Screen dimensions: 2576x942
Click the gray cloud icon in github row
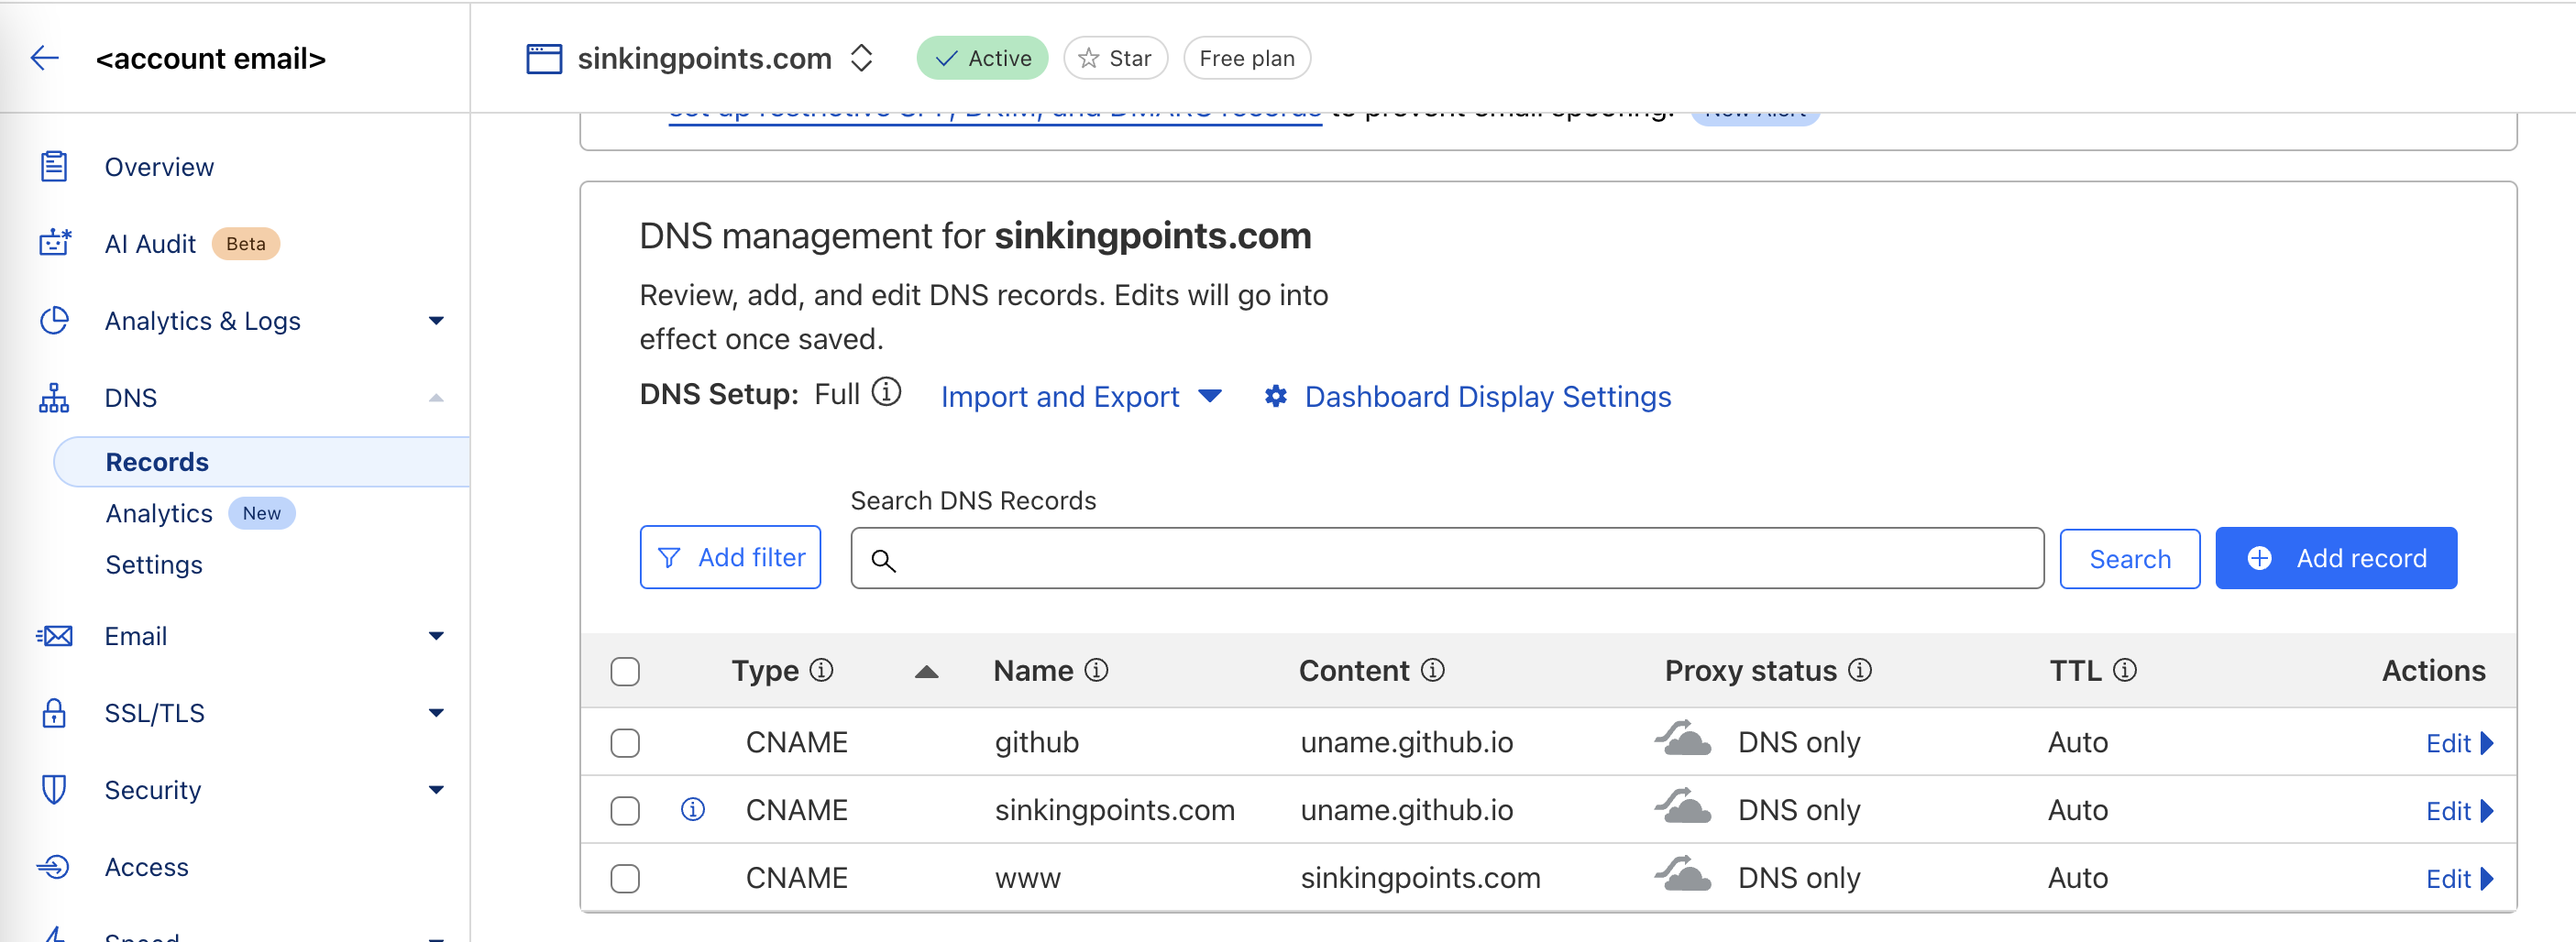[1683, 738]
